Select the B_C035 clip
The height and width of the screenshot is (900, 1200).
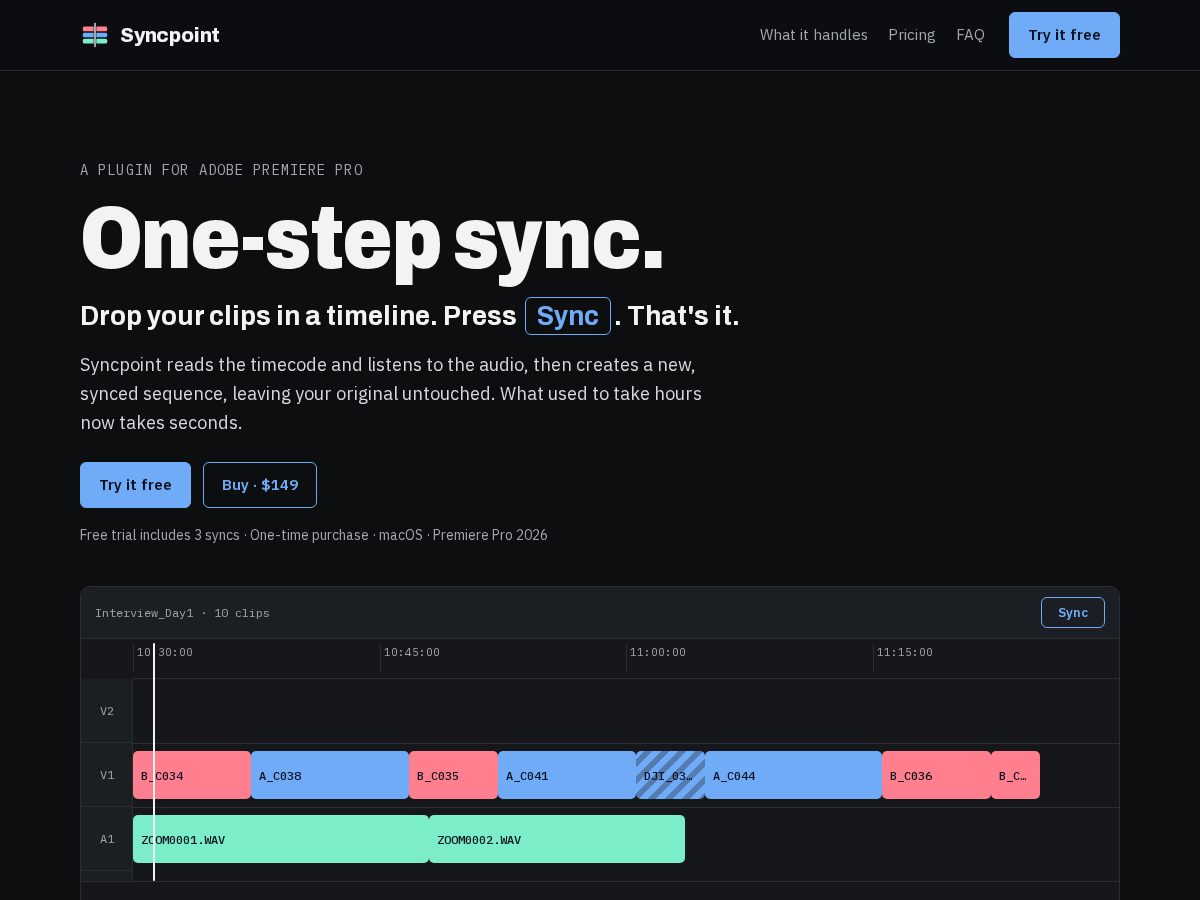[x=453, y=775]
